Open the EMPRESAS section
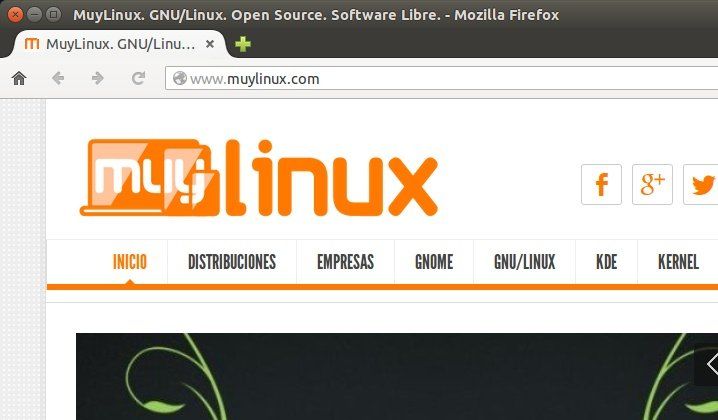The width and height of the screenshot is (718, 420). (x=345, y=262)
